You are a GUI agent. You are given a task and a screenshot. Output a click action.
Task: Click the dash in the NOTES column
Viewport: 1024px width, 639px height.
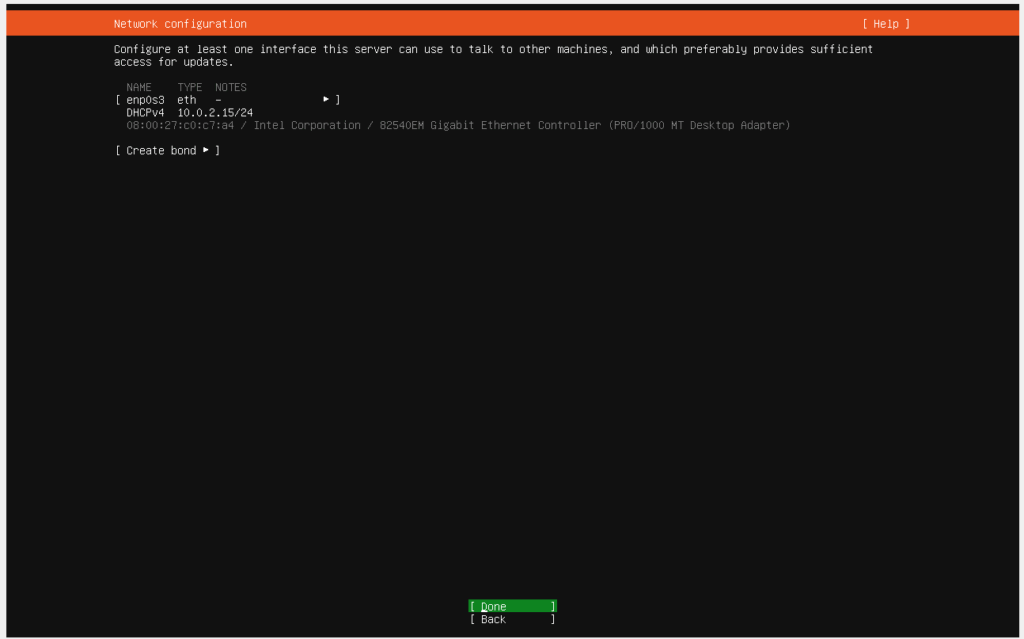point(218,100)
